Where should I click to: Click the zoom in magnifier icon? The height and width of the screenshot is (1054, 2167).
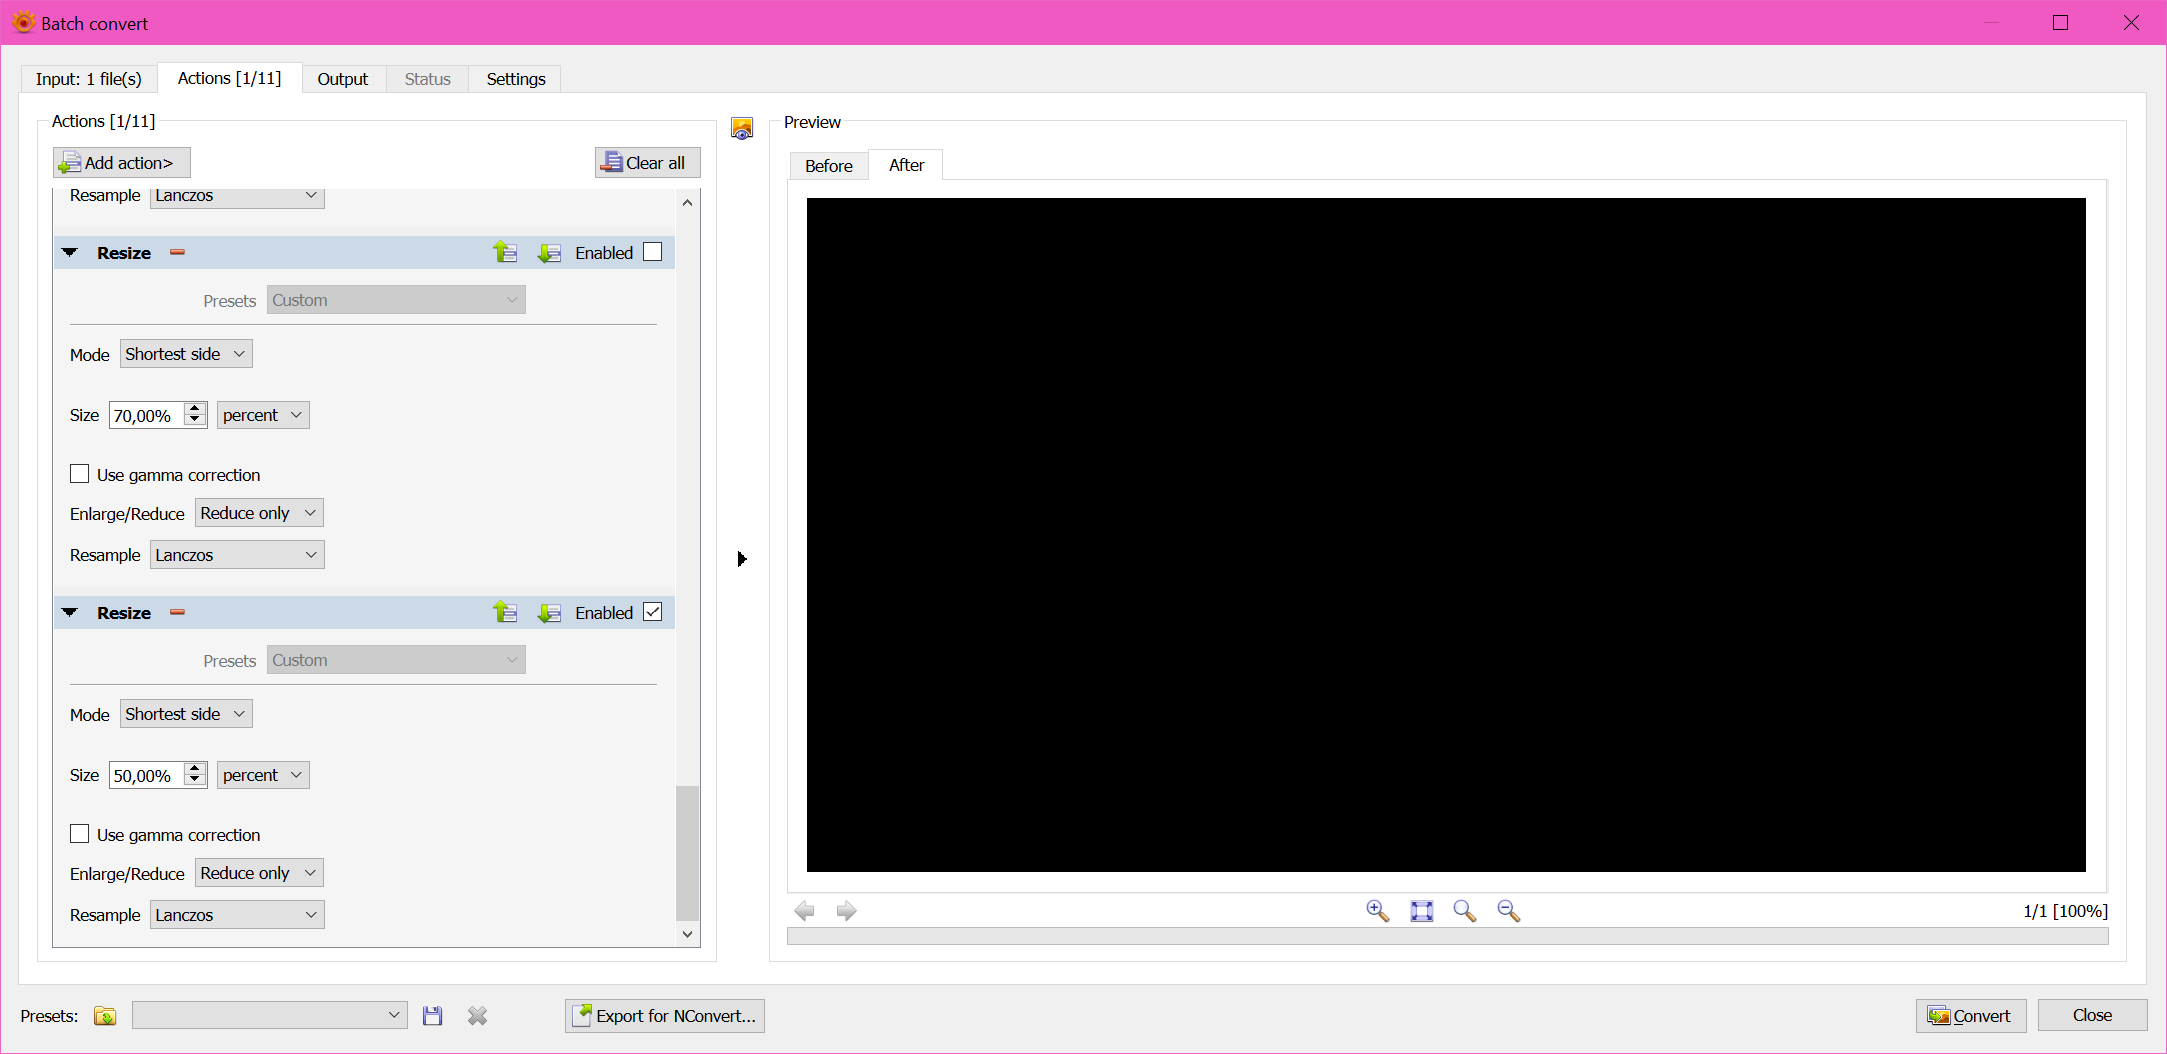tap(1377, 911)
